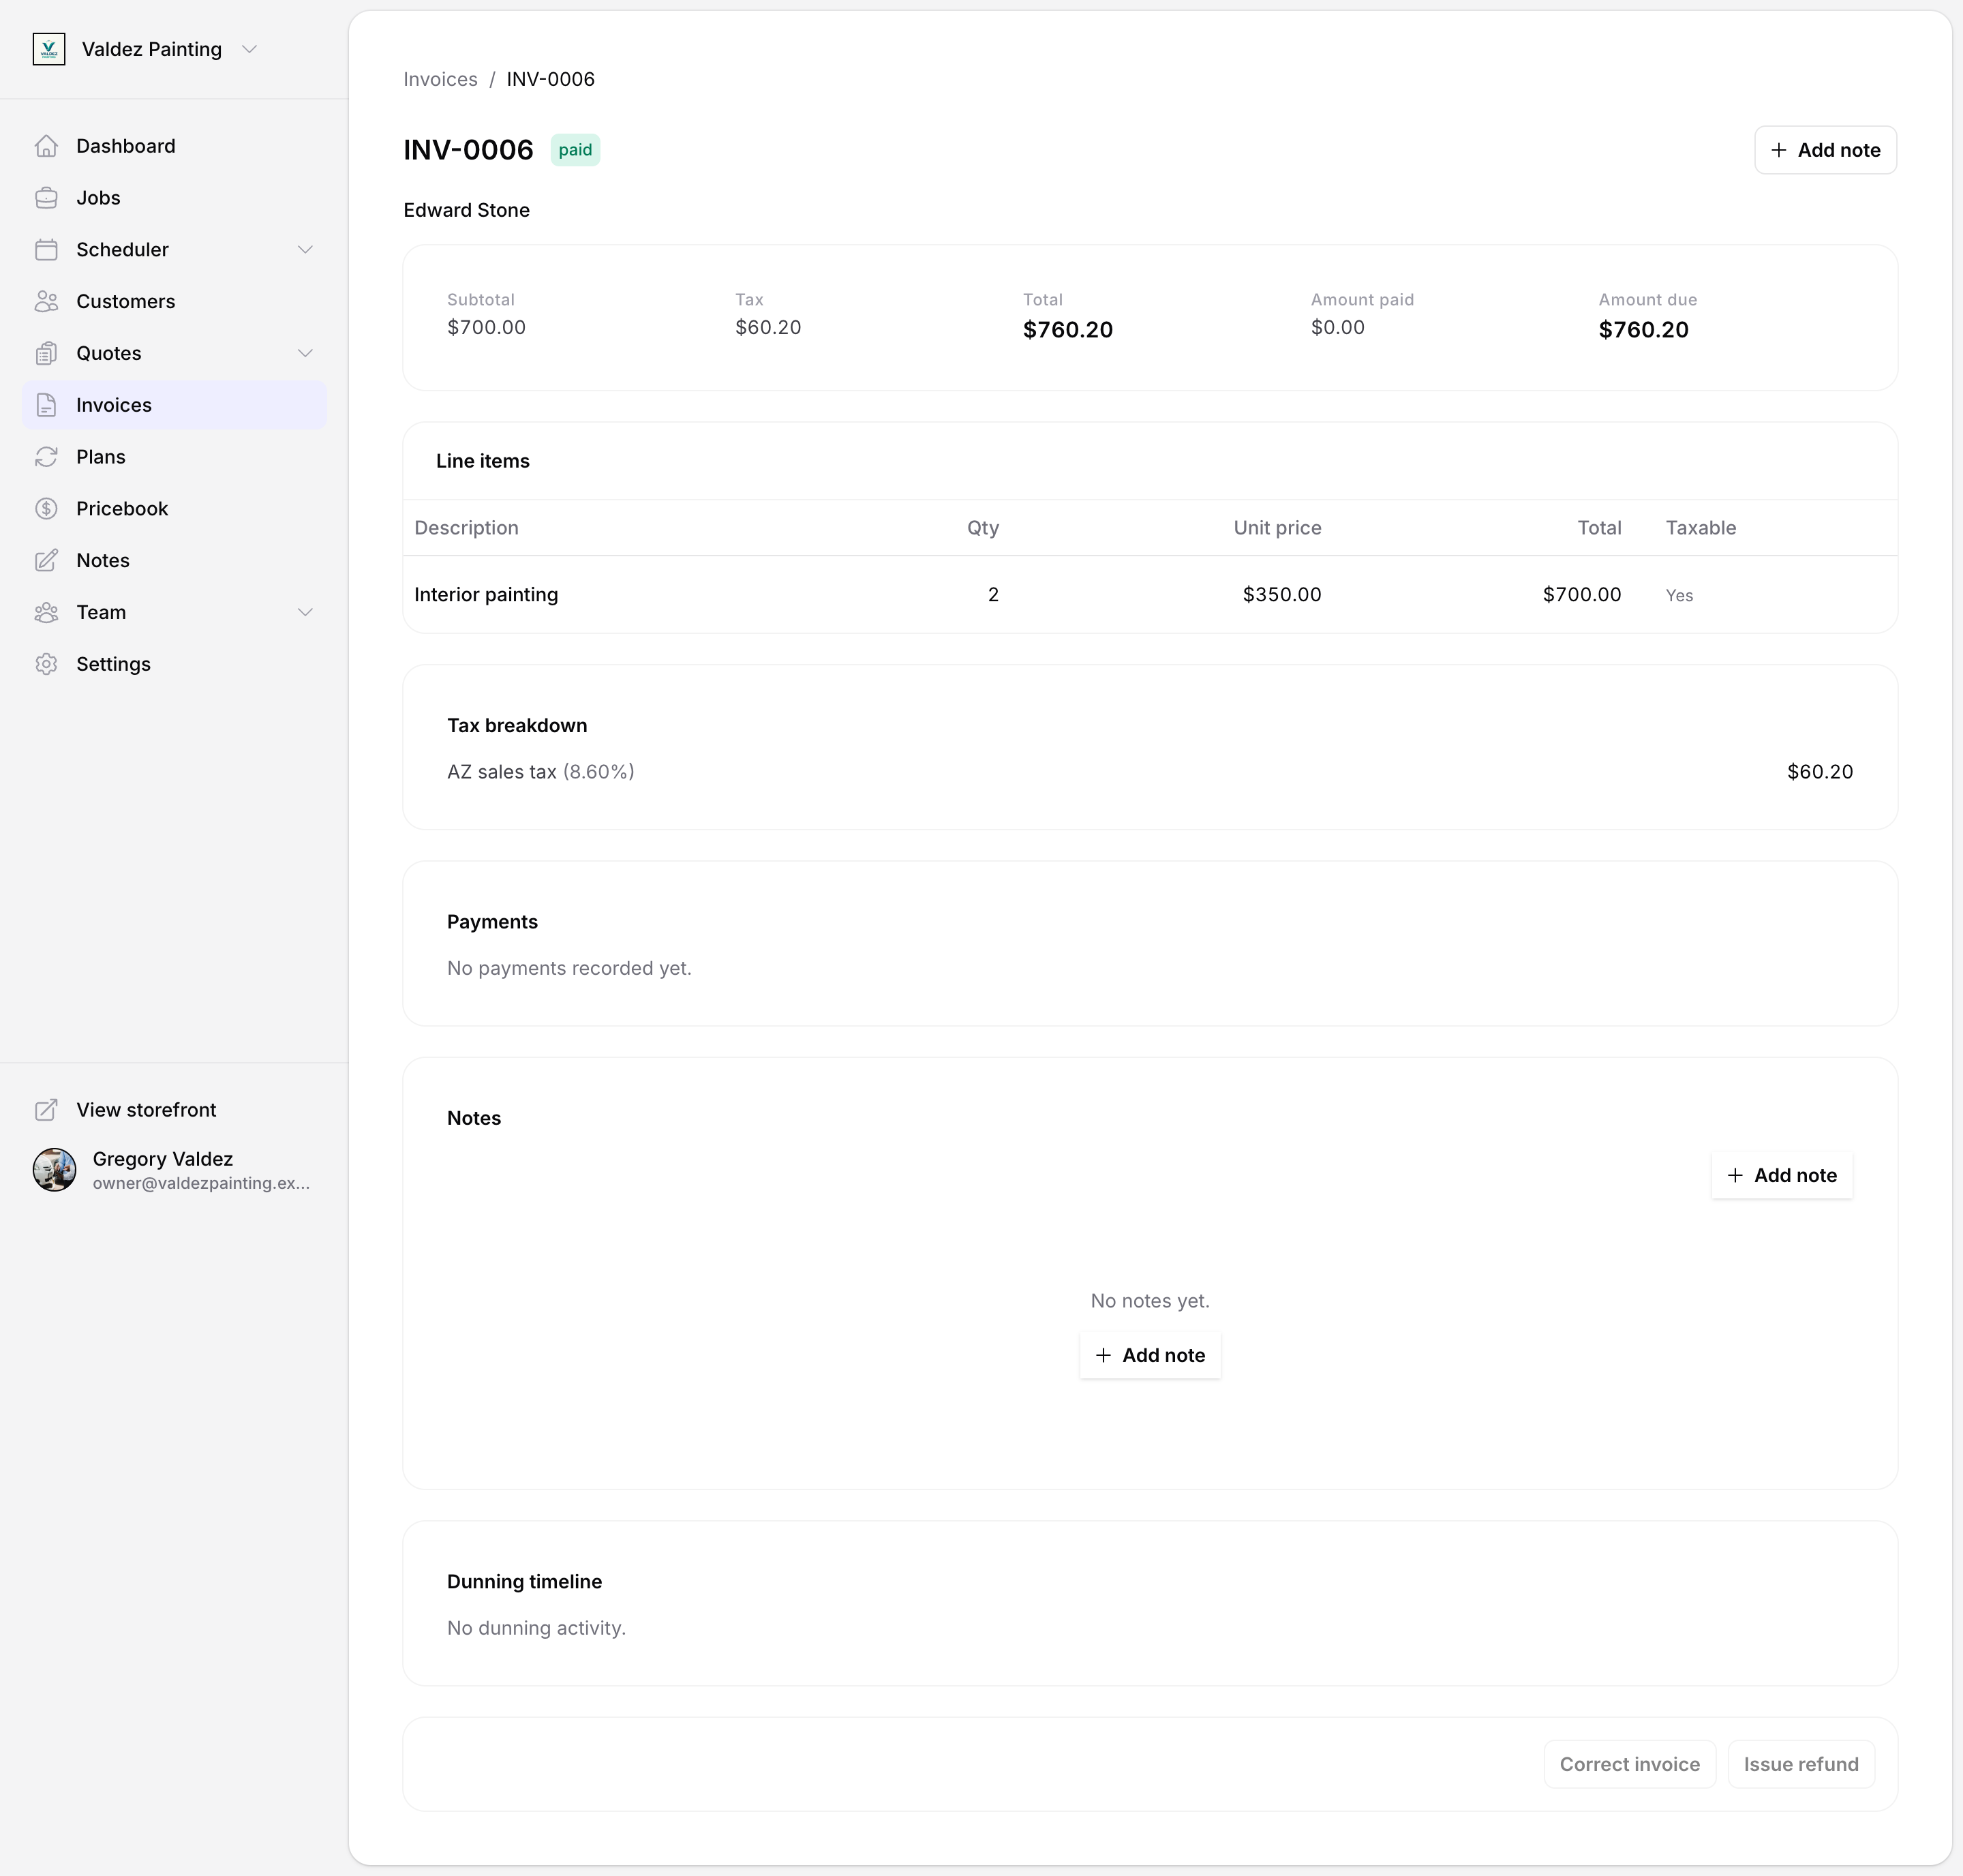
Task: Click the Gregory Valdez account name
Action: click(x=163, y=1159)
